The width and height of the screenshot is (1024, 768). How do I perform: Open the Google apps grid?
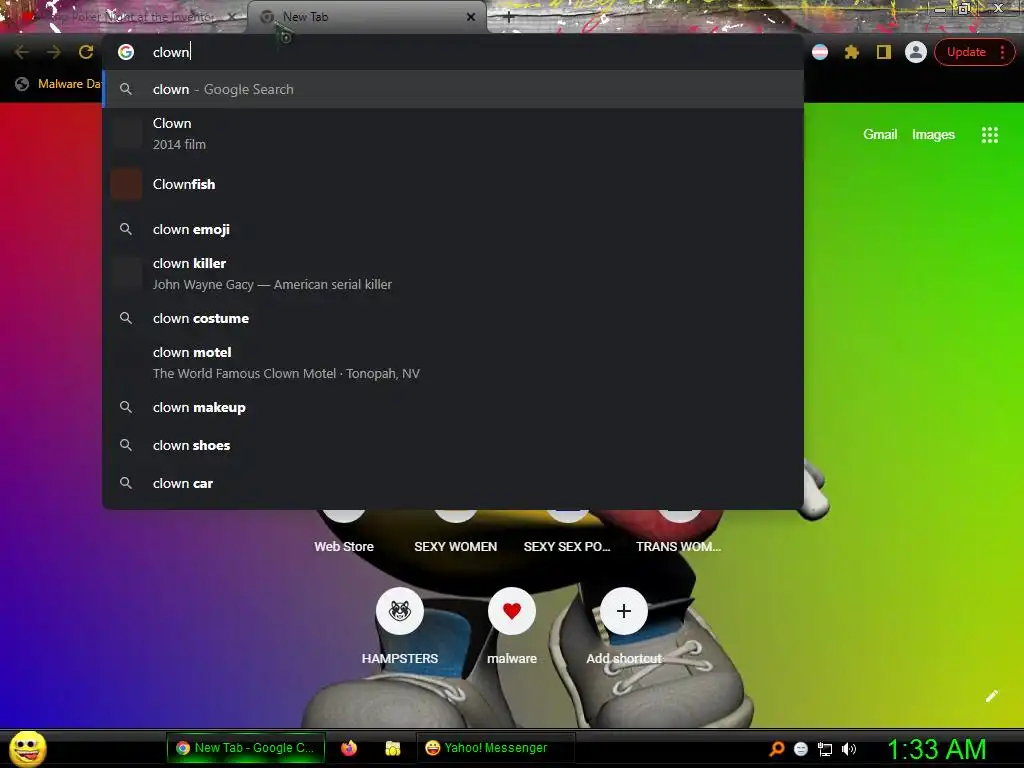tap(989, 135)
